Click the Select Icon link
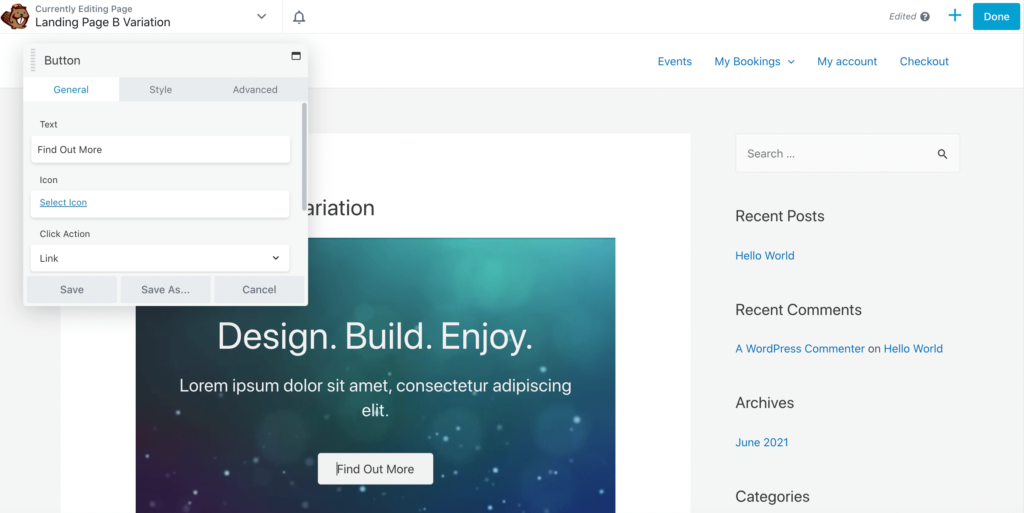Screen dimensions: 1024x513 coord(63,202)
